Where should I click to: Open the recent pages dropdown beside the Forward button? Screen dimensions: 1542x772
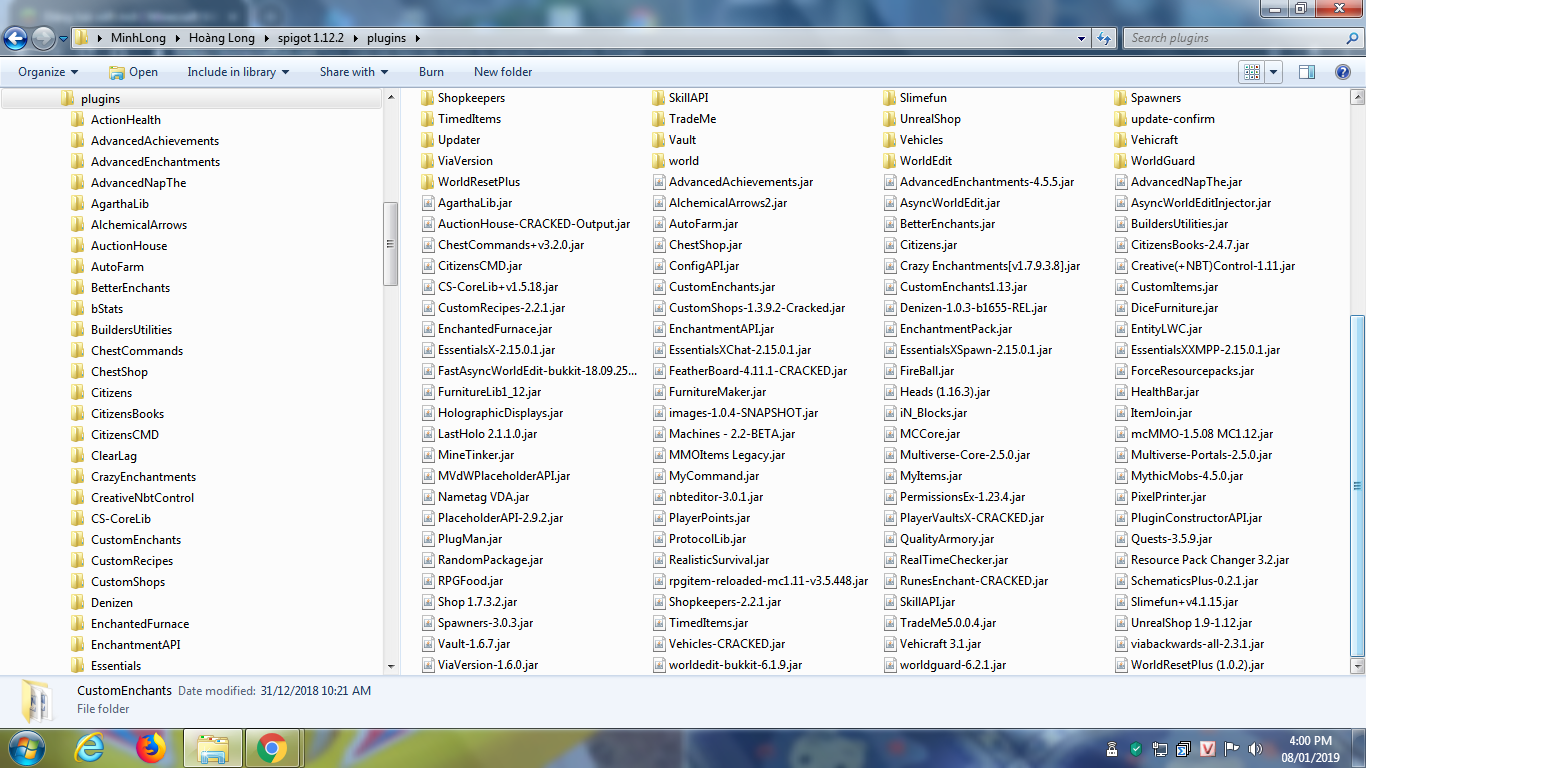pos(63,38)
